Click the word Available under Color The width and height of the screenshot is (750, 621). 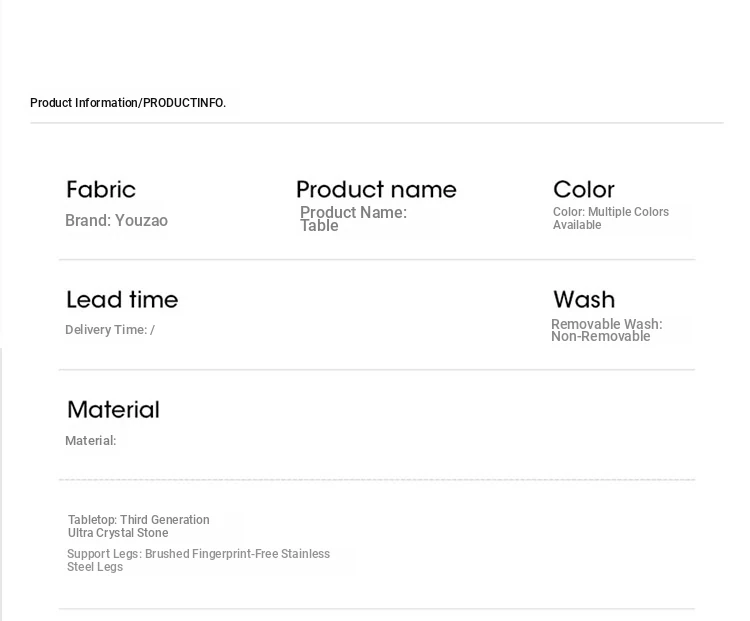pyautogui.click(x=577, y=225)
